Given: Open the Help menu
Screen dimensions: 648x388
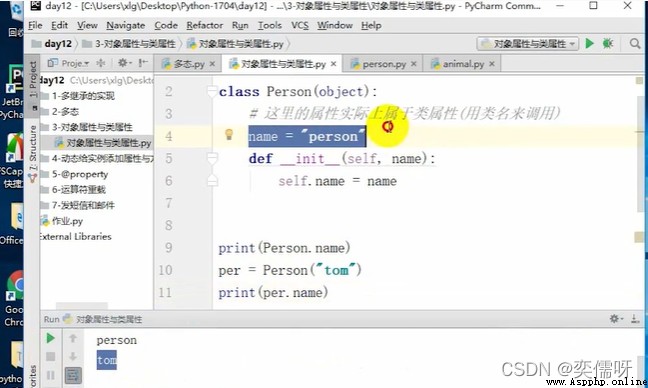Looking at the screenshot, I should (371, 26).
